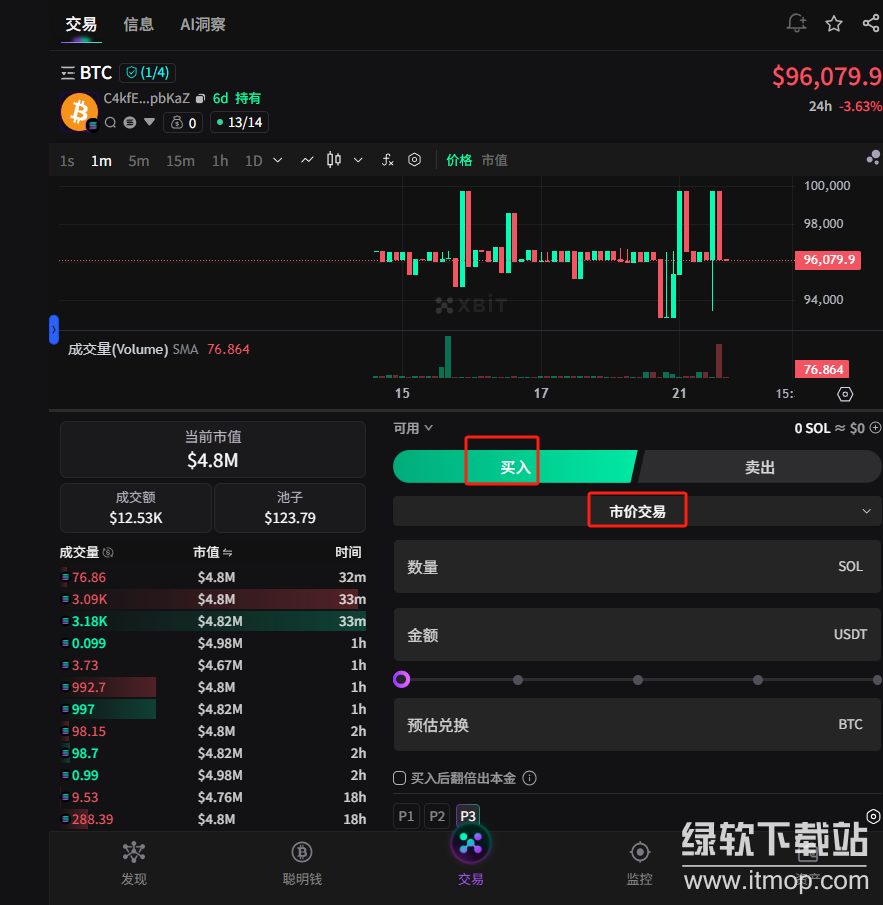883x905 pixels.
Task: Click the second stop on amount slider
Action: coord(518,680)
